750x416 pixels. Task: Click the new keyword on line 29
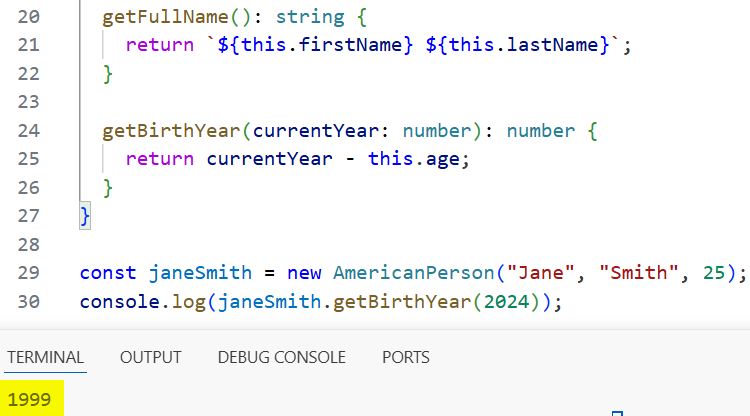click(304, 274)
